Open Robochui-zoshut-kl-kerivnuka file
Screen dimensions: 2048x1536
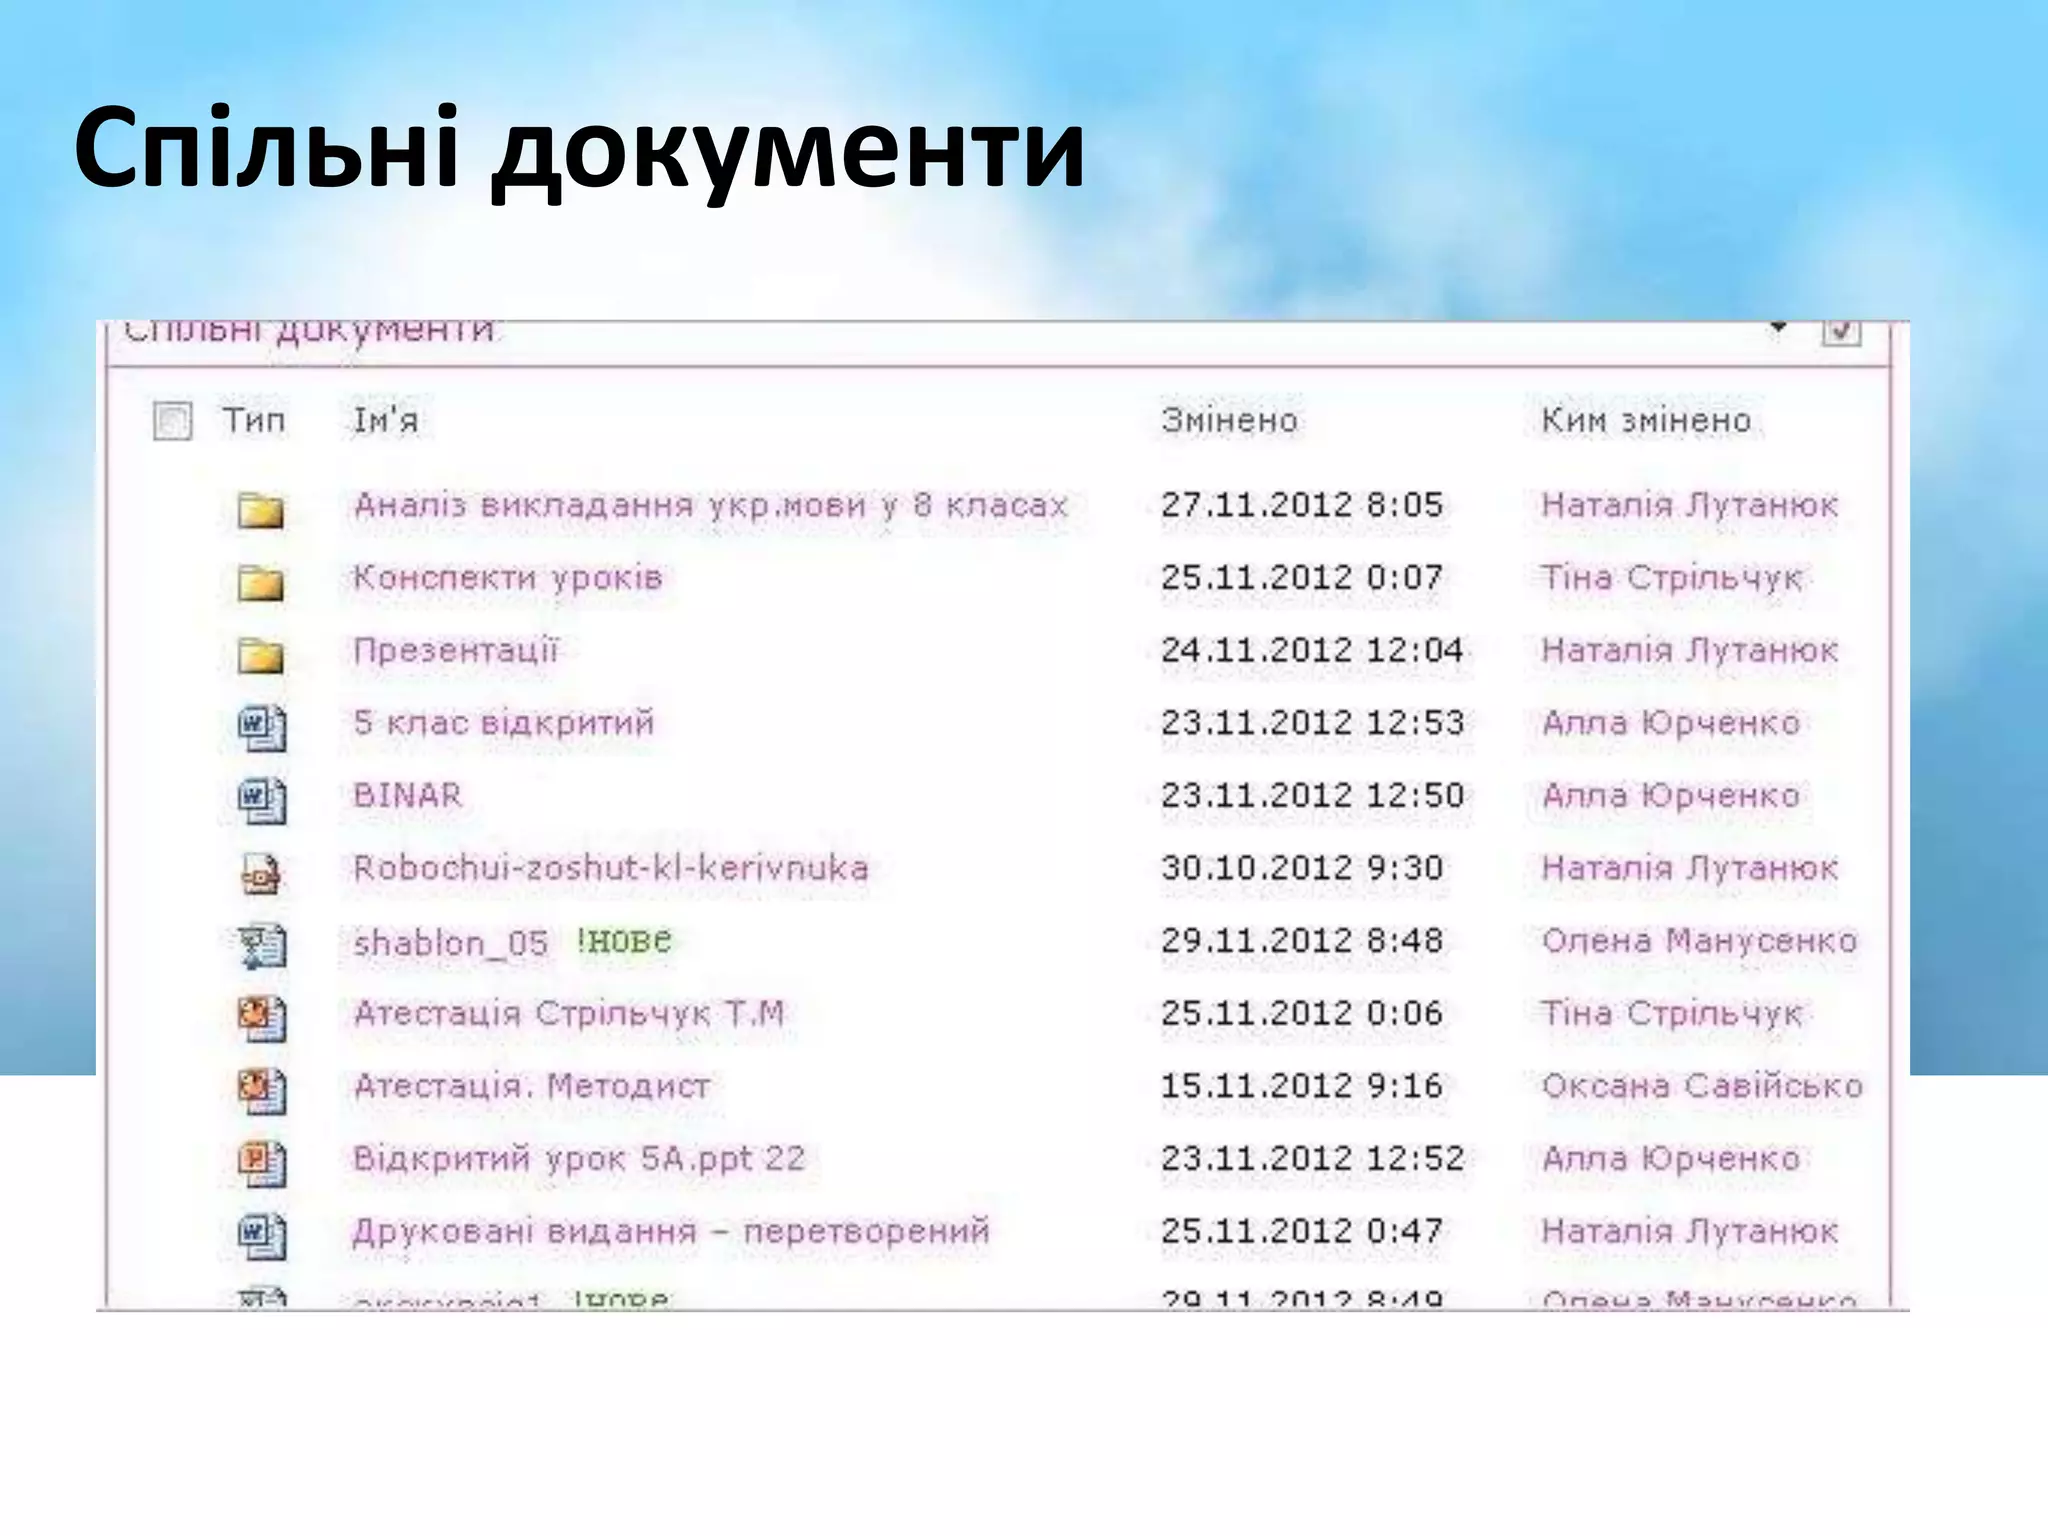610,868
